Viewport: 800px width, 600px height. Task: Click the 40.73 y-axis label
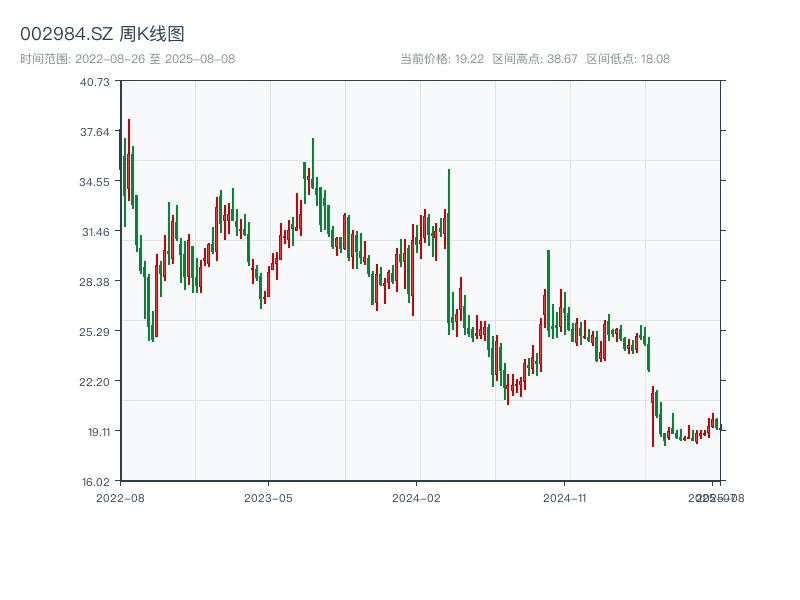[95, 82]
